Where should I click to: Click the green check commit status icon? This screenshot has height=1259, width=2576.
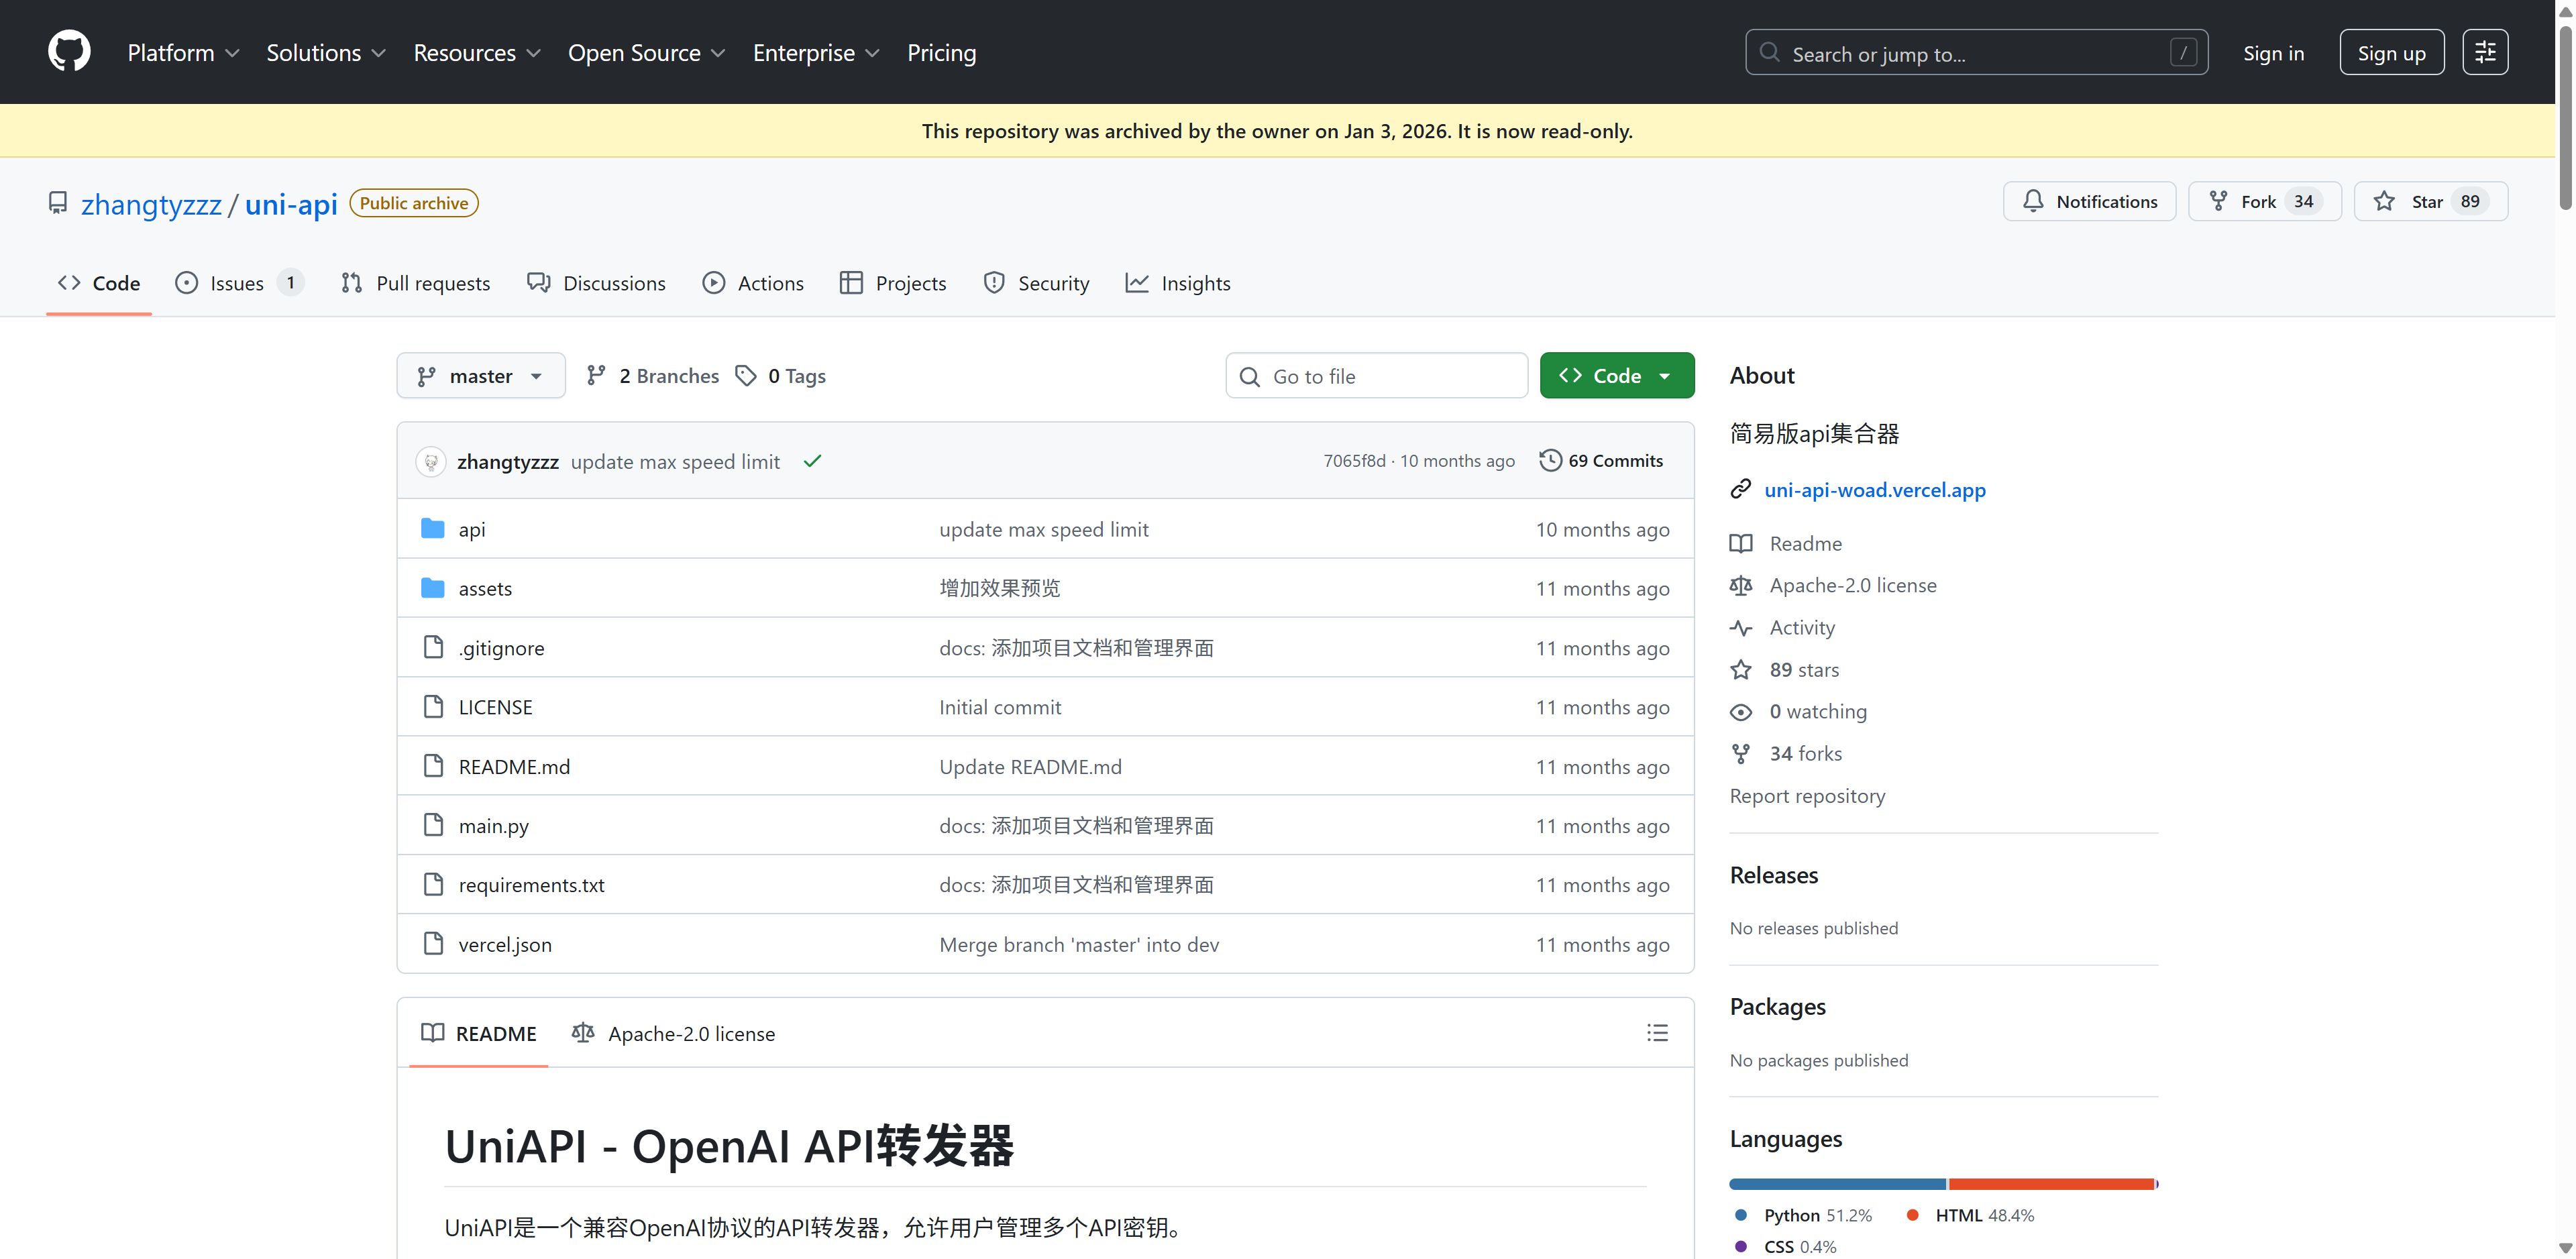point(812,461)
